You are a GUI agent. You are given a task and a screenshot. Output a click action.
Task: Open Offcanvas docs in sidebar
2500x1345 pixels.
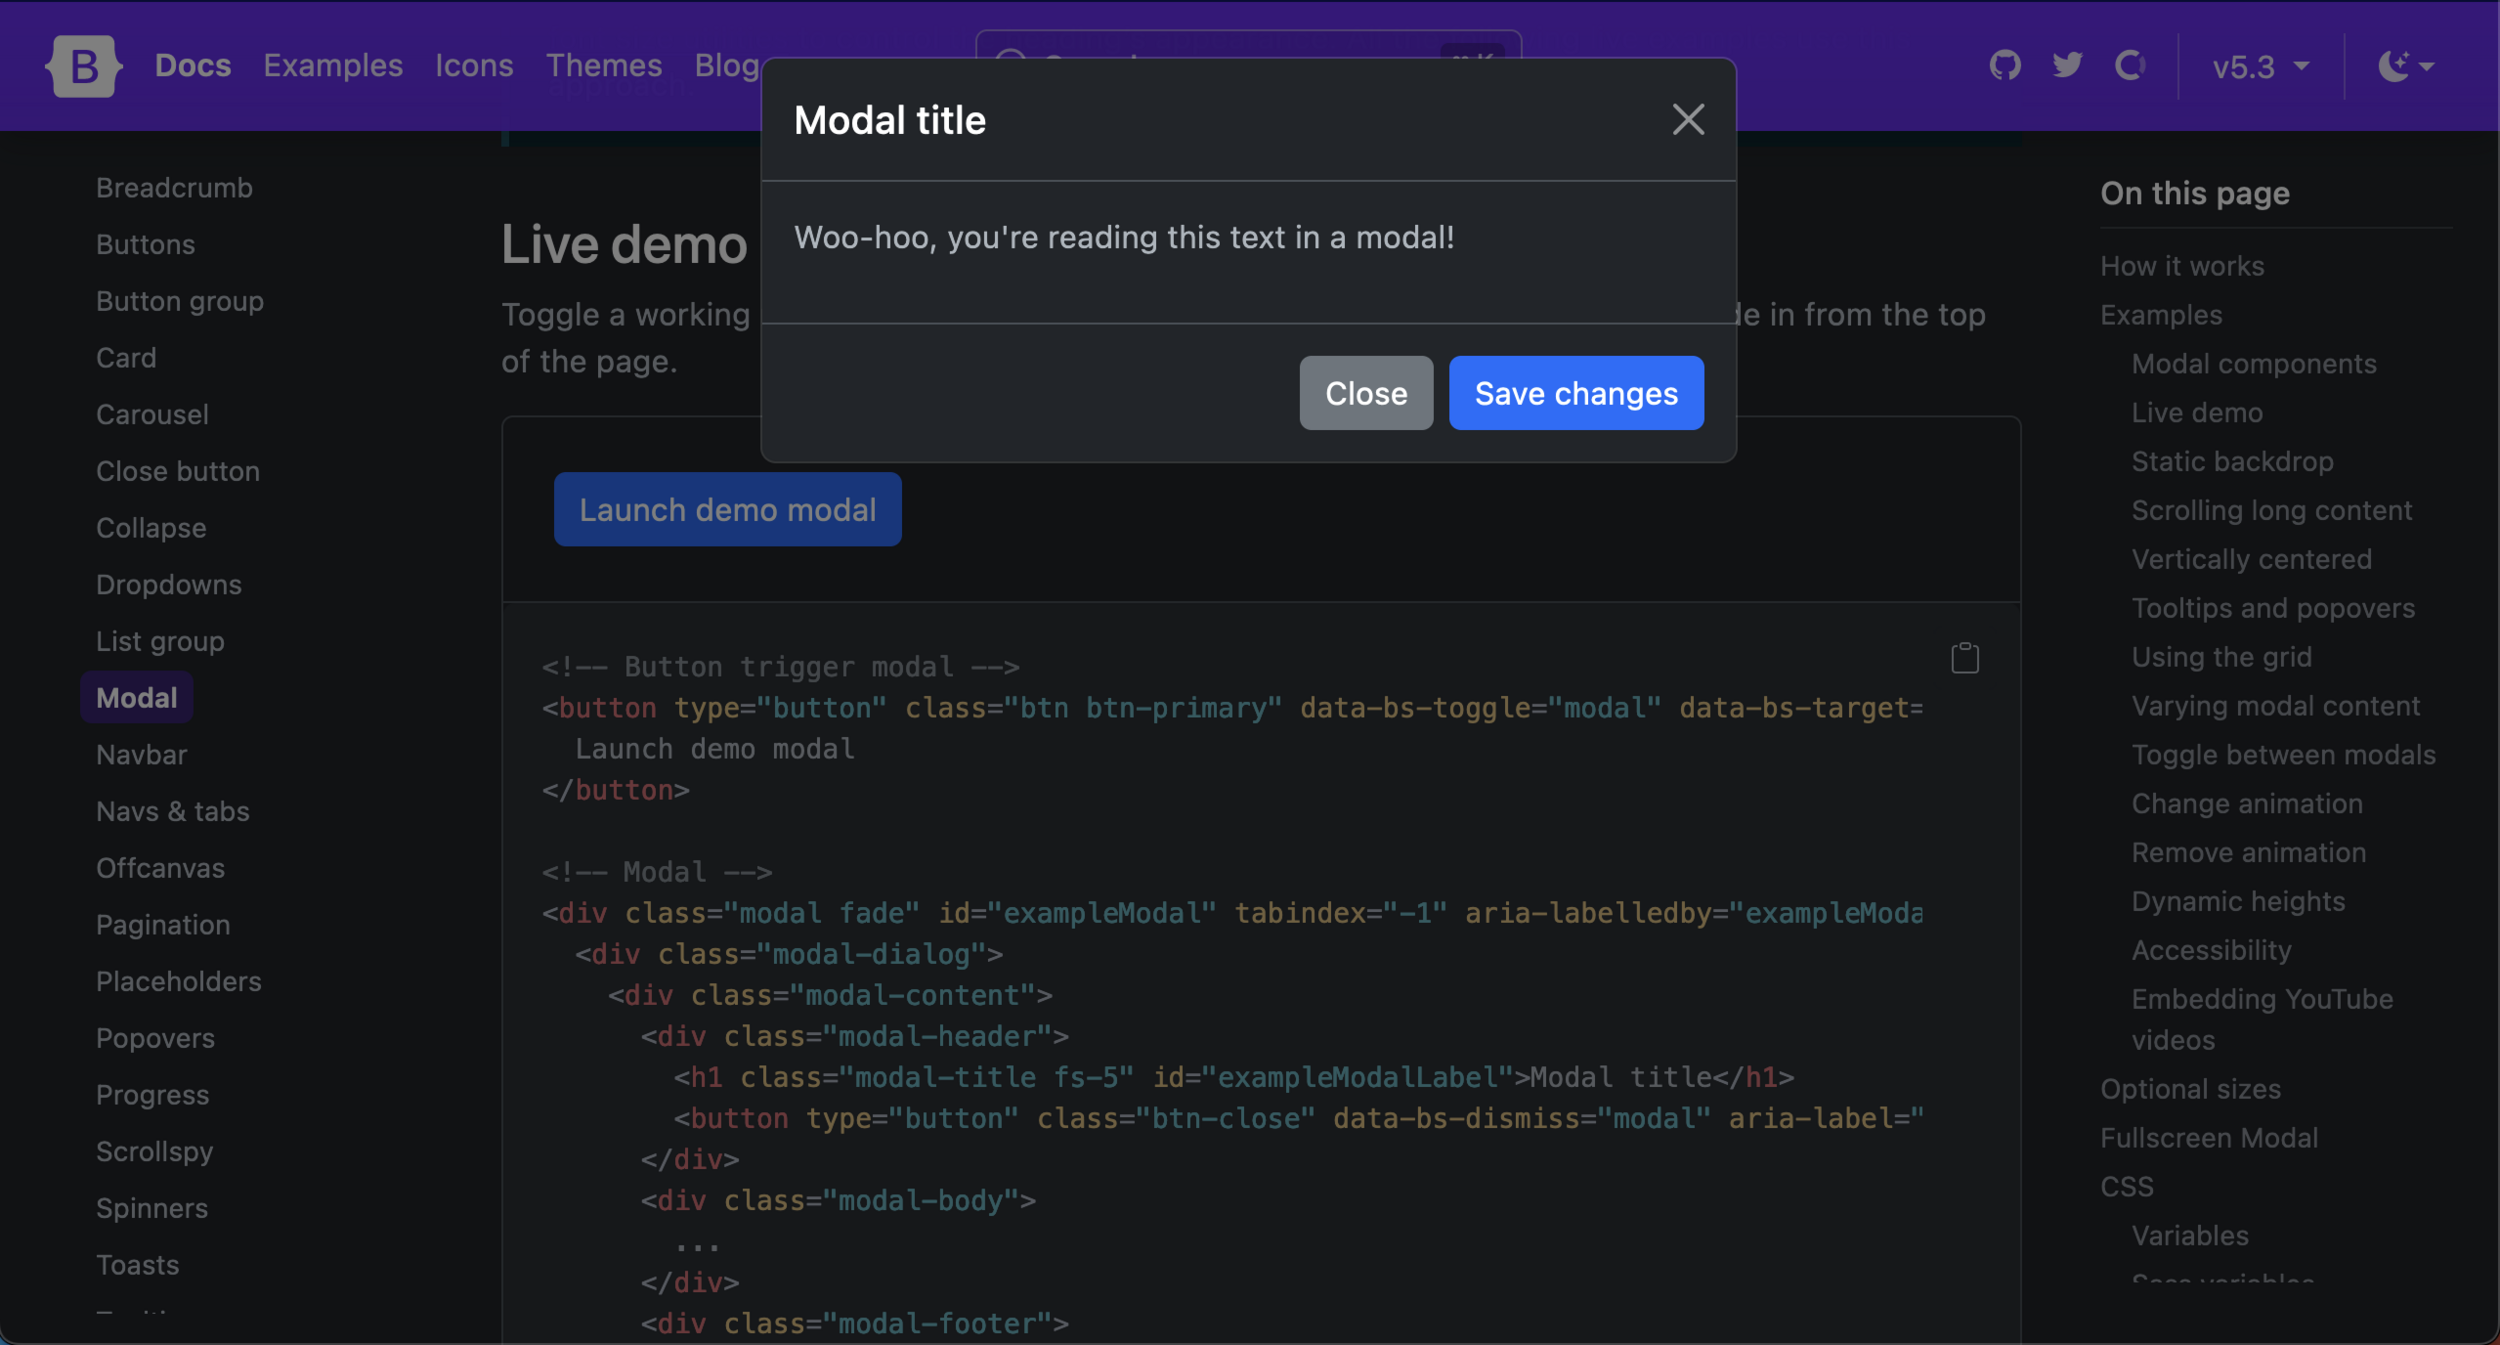160,868
